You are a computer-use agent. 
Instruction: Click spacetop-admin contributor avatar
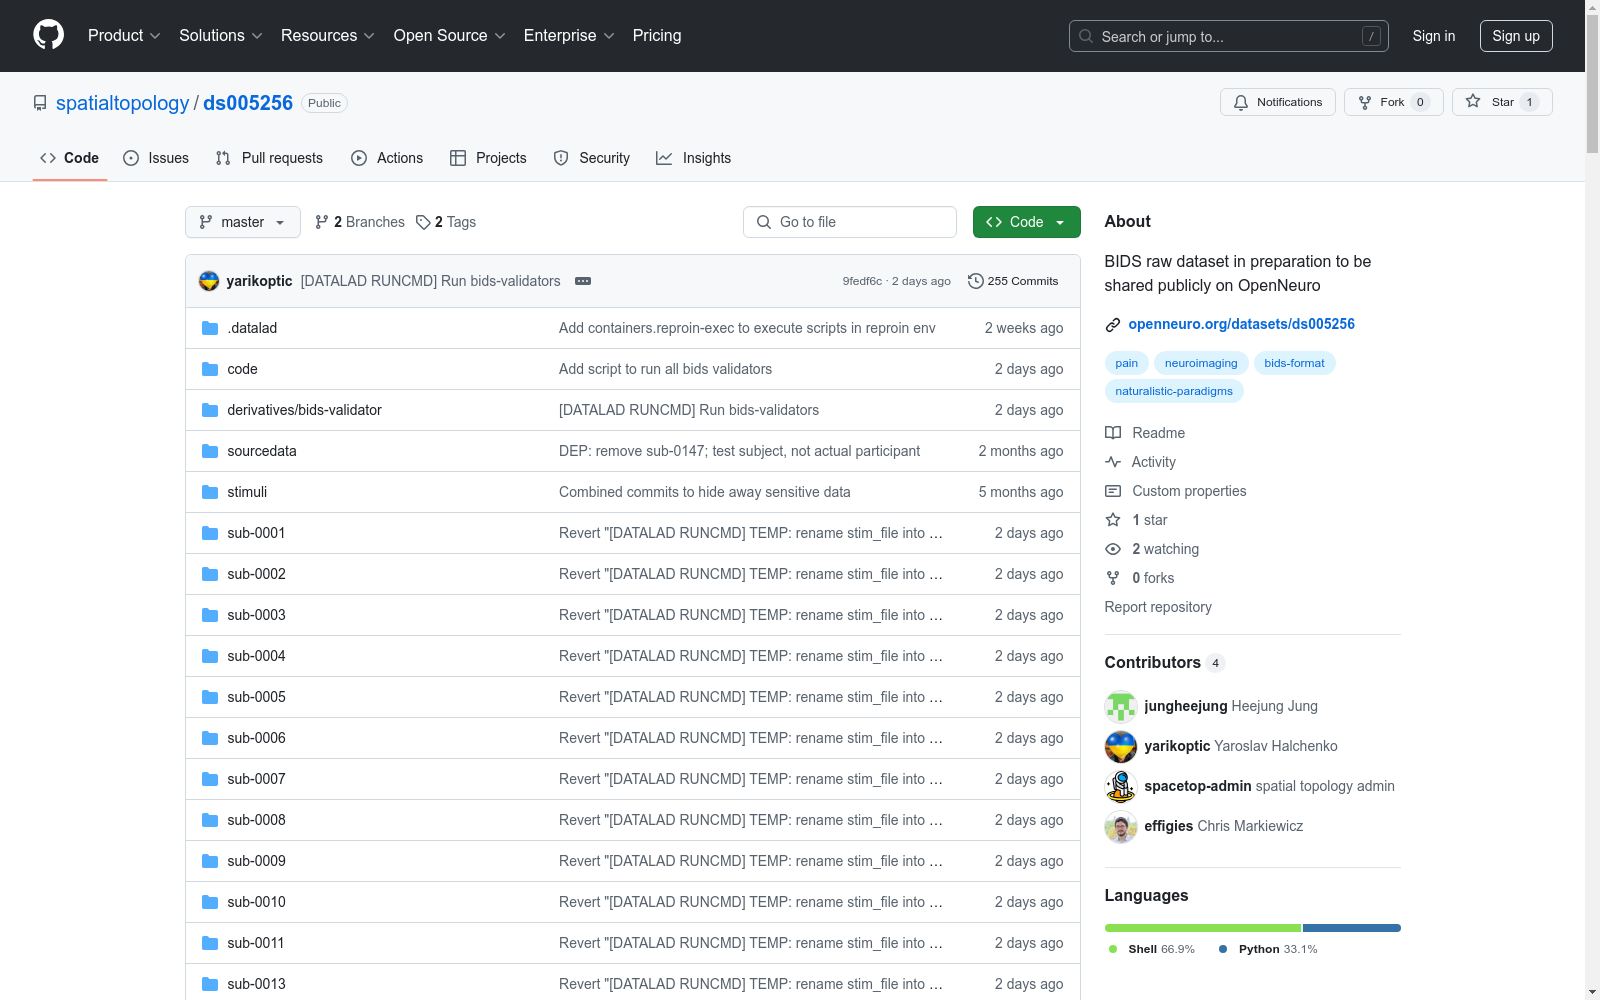[1121, 787]
